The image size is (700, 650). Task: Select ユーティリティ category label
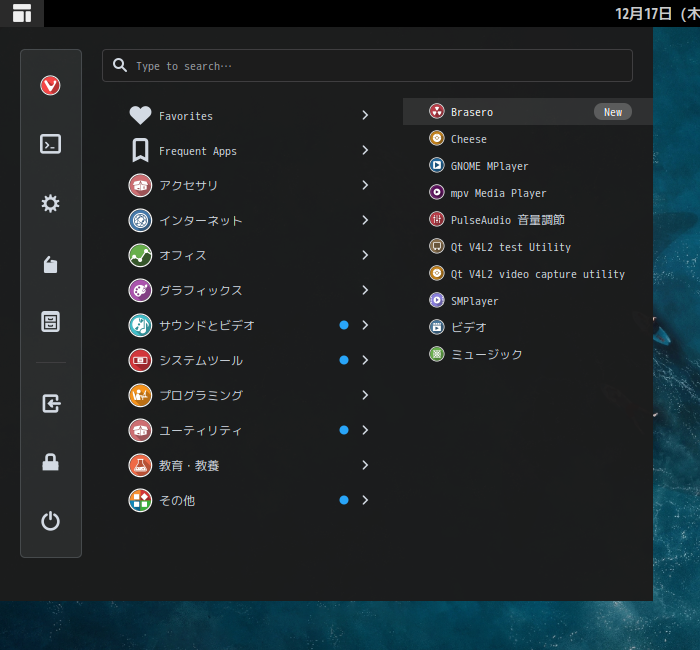pyautogui.click(x=201, y=430)
